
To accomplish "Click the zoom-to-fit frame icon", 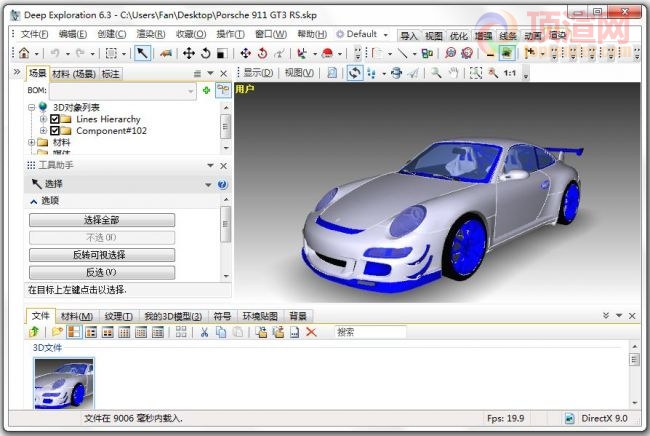I will tap(475, 73).
